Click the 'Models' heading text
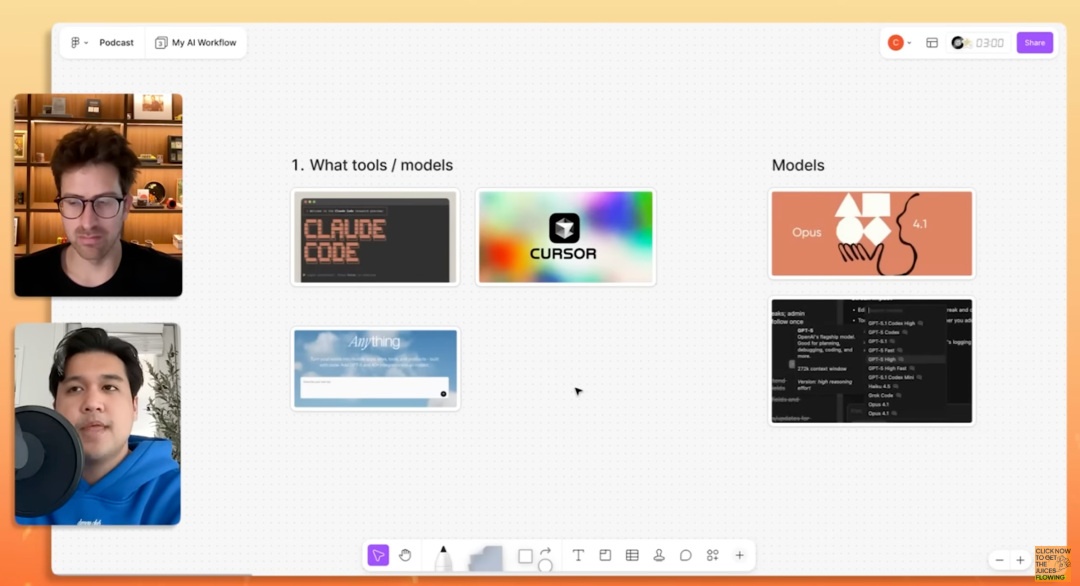This screenshot has width=1080, height=586. pos(798,165)
